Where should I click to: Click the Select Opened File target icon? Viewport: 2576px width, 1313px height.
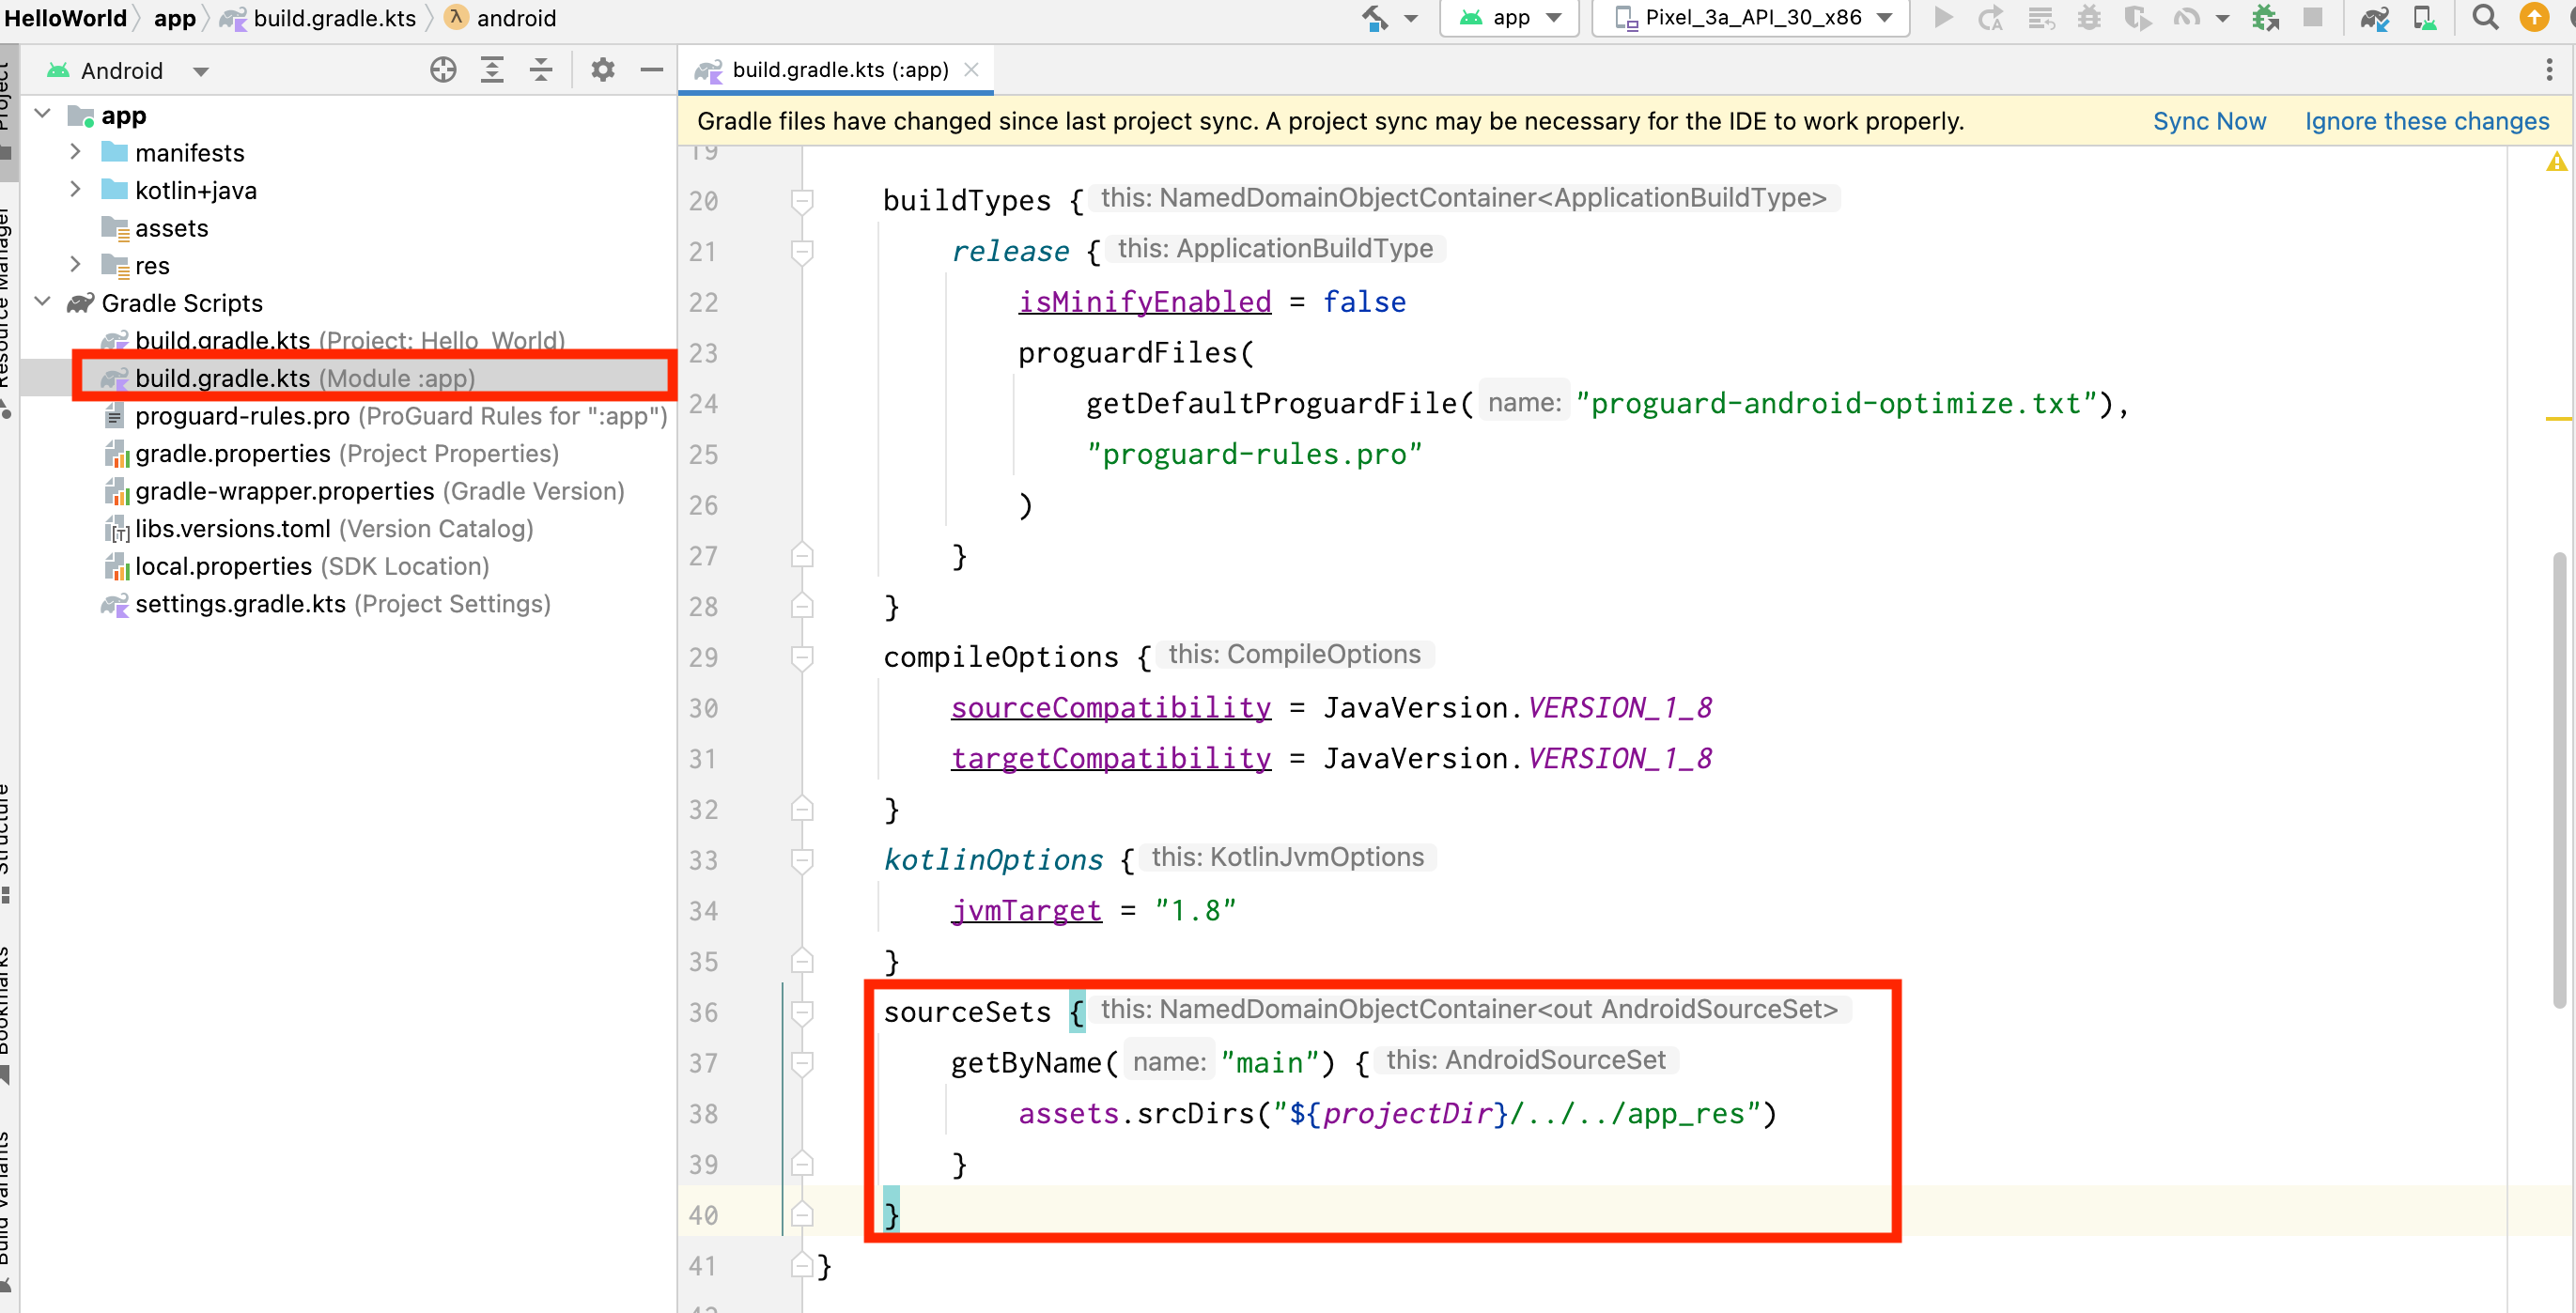point(443,70)
